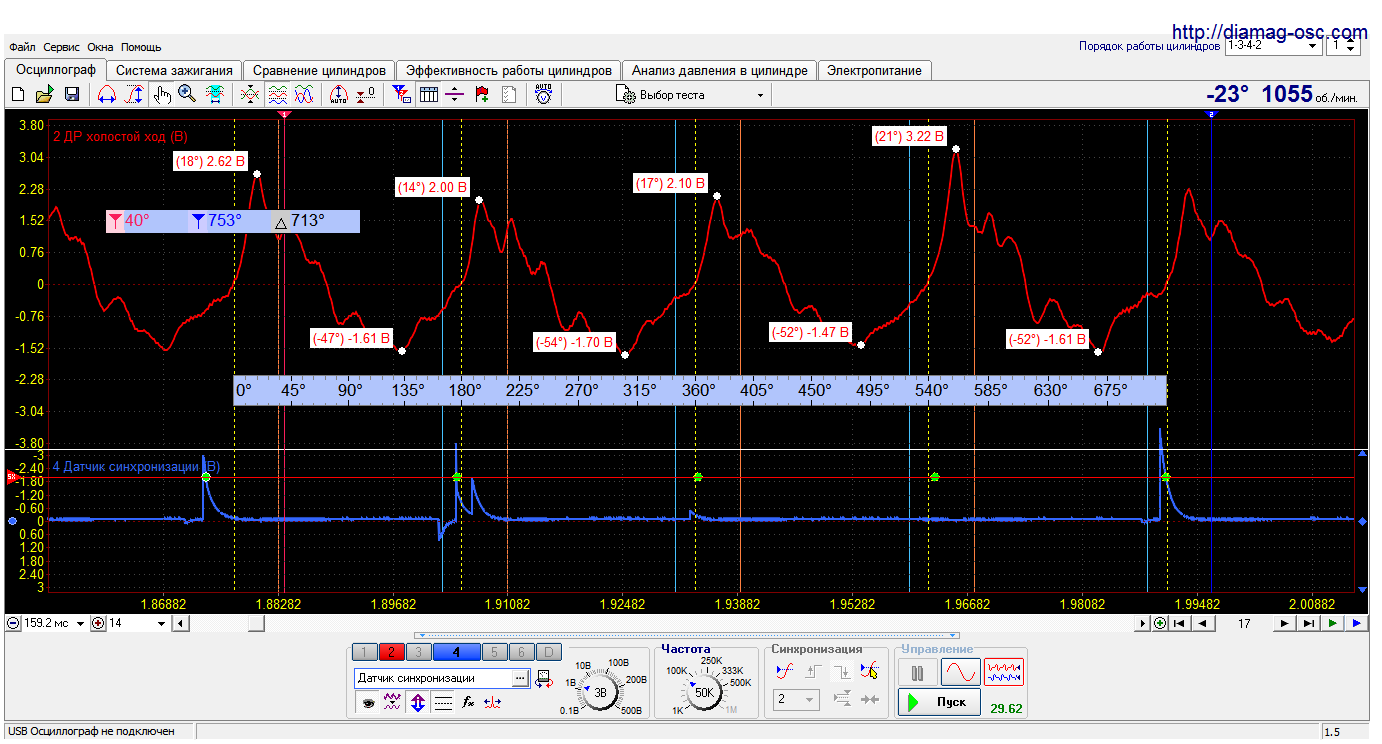
Task: Click the stacked waveforms display icon
Action: [278, 95]
